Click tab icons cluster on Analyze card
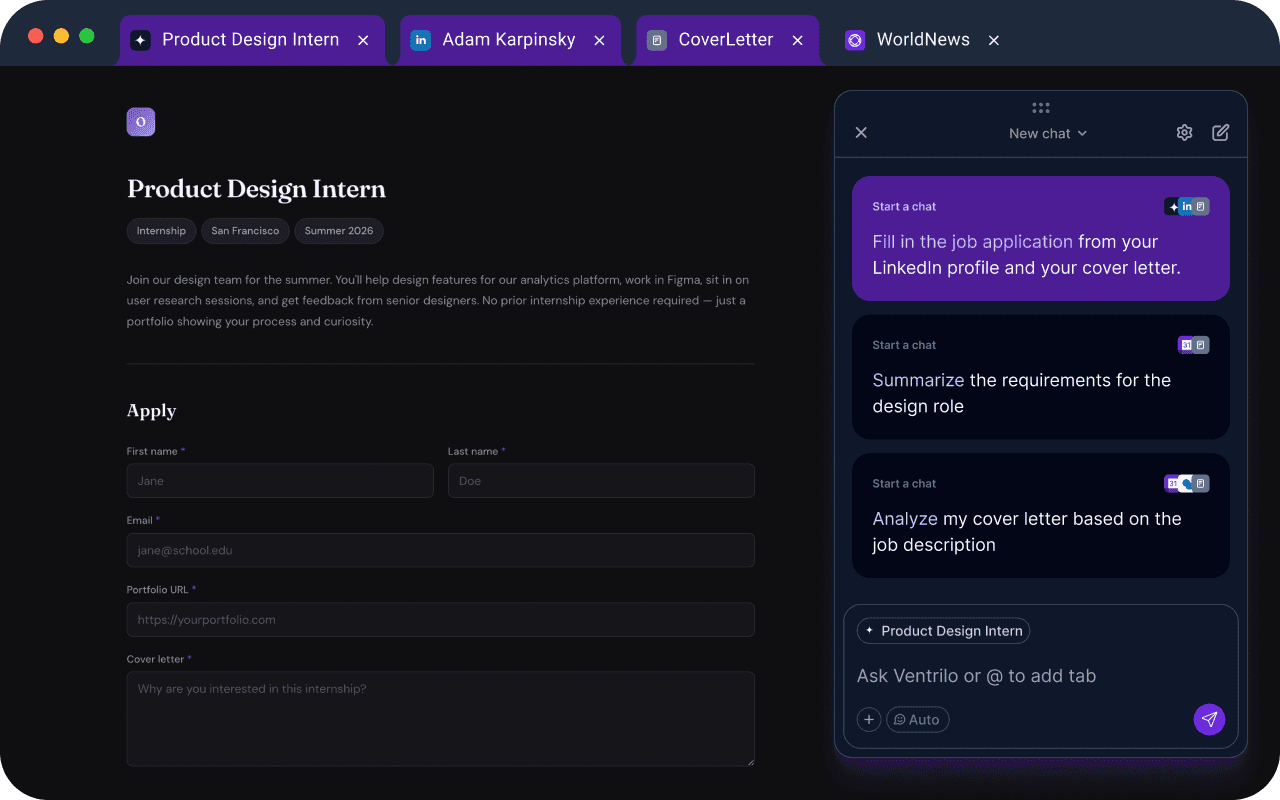Screen dimensions: 1280x800 click(x=1187, y=483)
